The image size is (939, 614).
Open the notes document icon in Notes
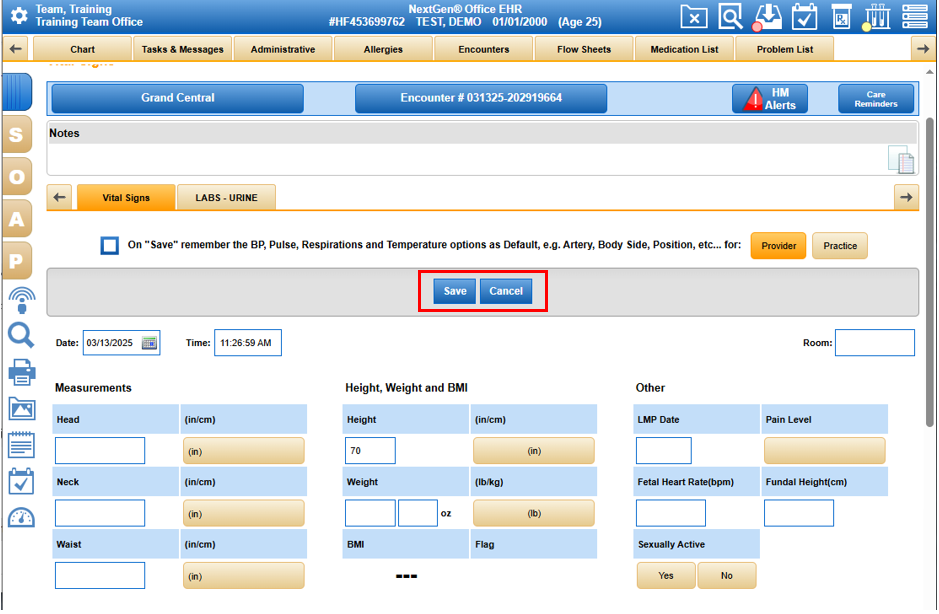[900, 160]
